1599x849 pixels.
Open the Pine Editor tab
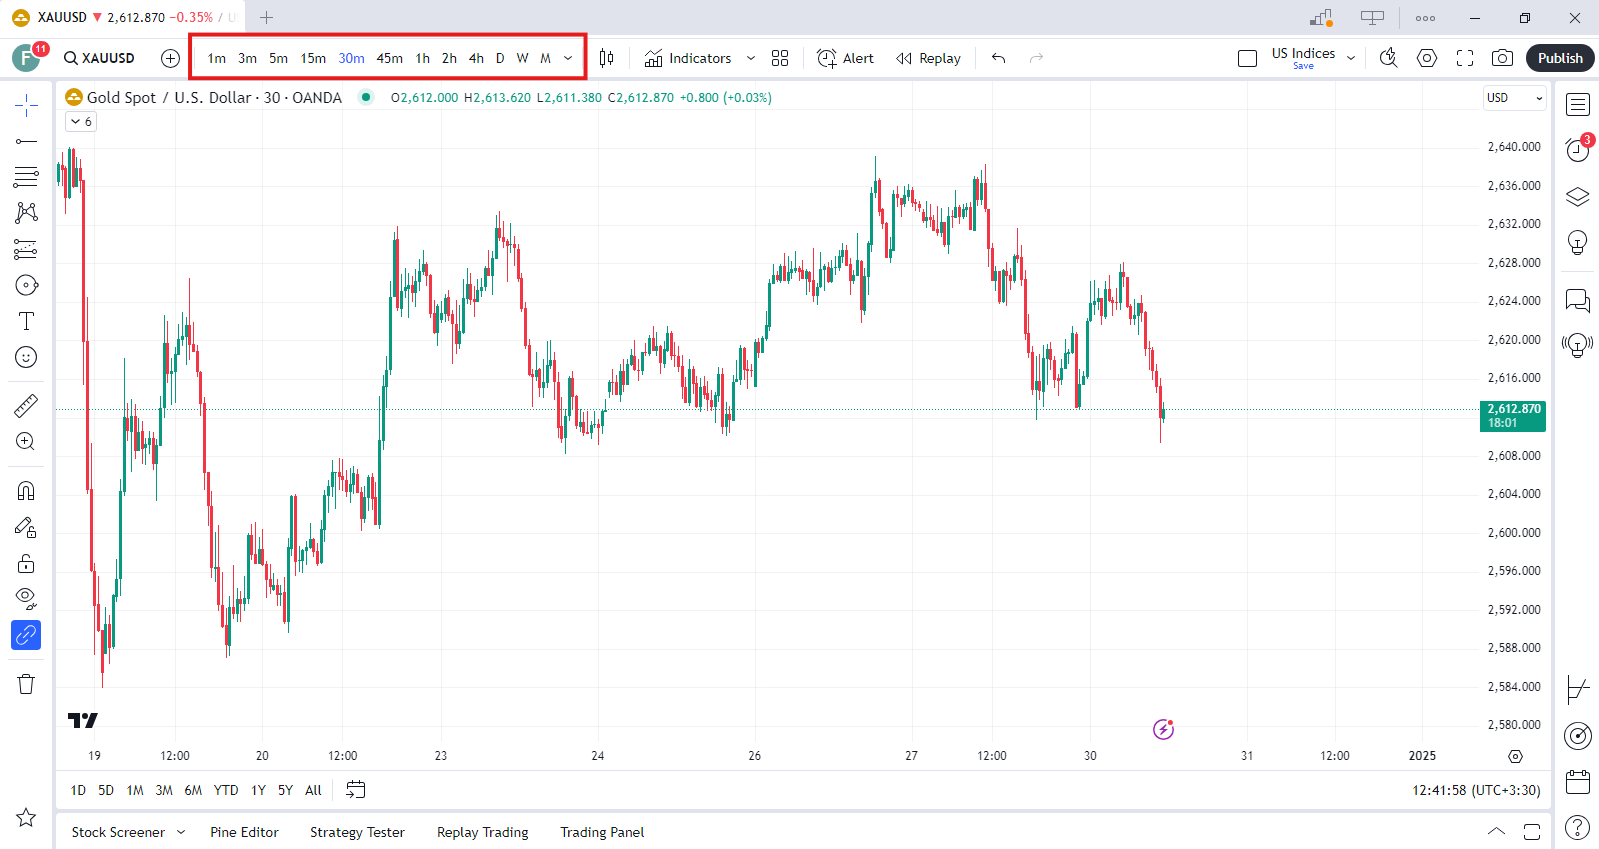[x=244, y=832]
